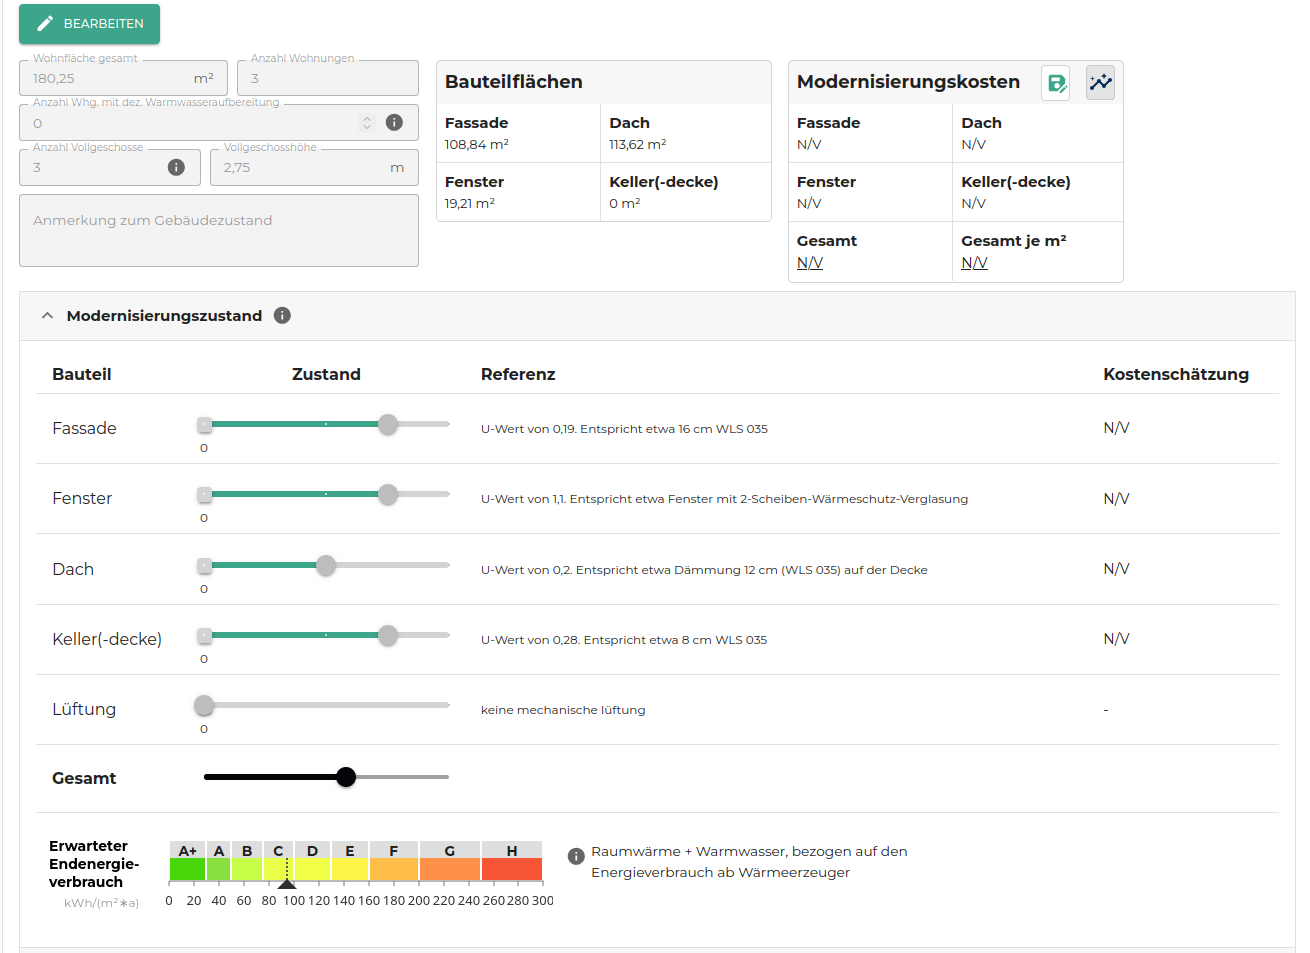Image resolution: width=1310 pixels, height=953 pixels.
Task: Click the Gesamt je m² N/V link
Action: tap(974, 263)
